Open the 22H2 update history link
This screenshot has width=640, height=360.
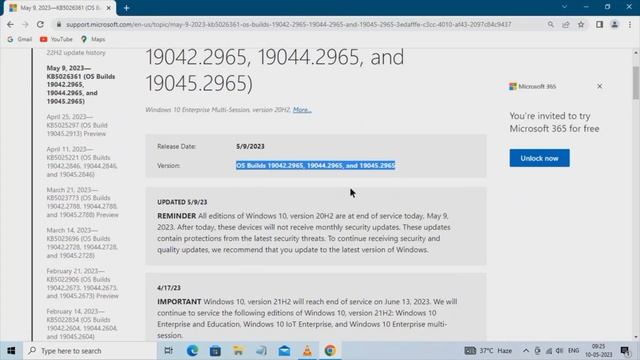76,53
